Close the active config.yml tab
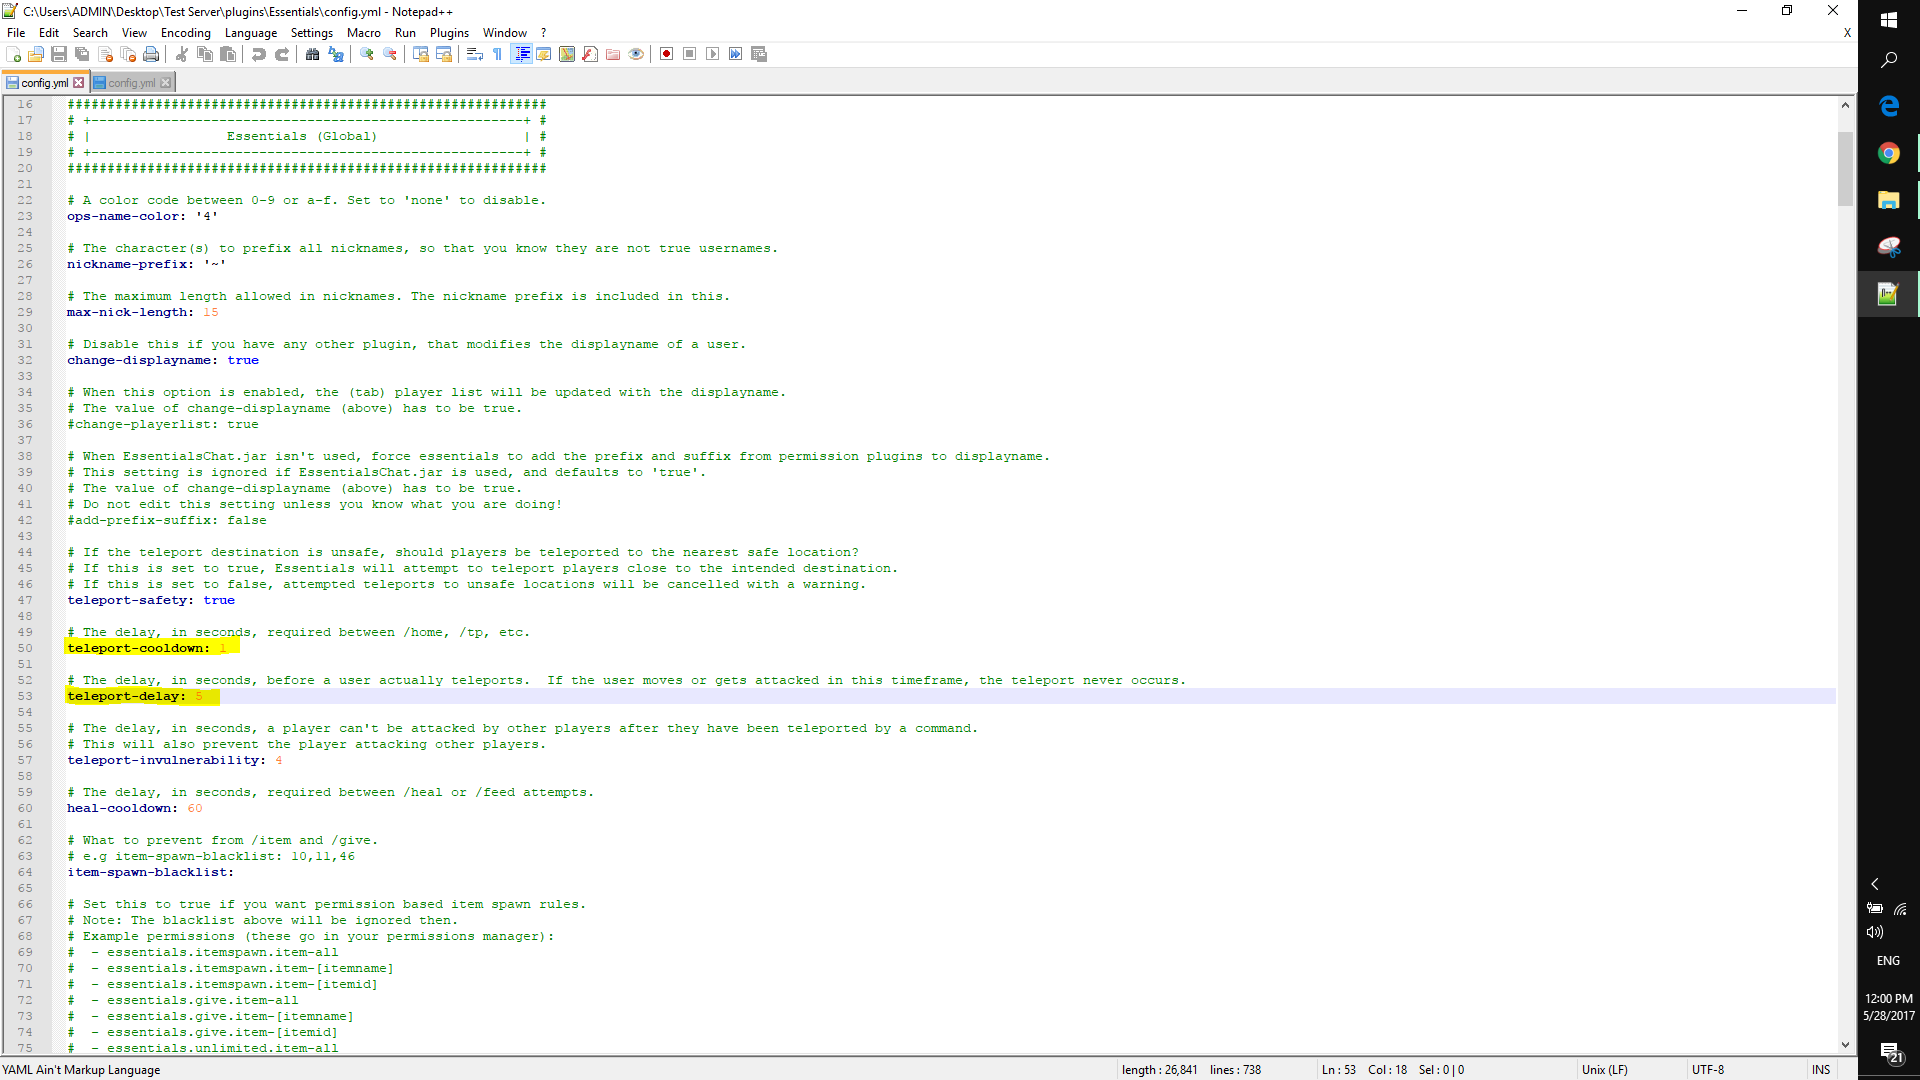 79,83
